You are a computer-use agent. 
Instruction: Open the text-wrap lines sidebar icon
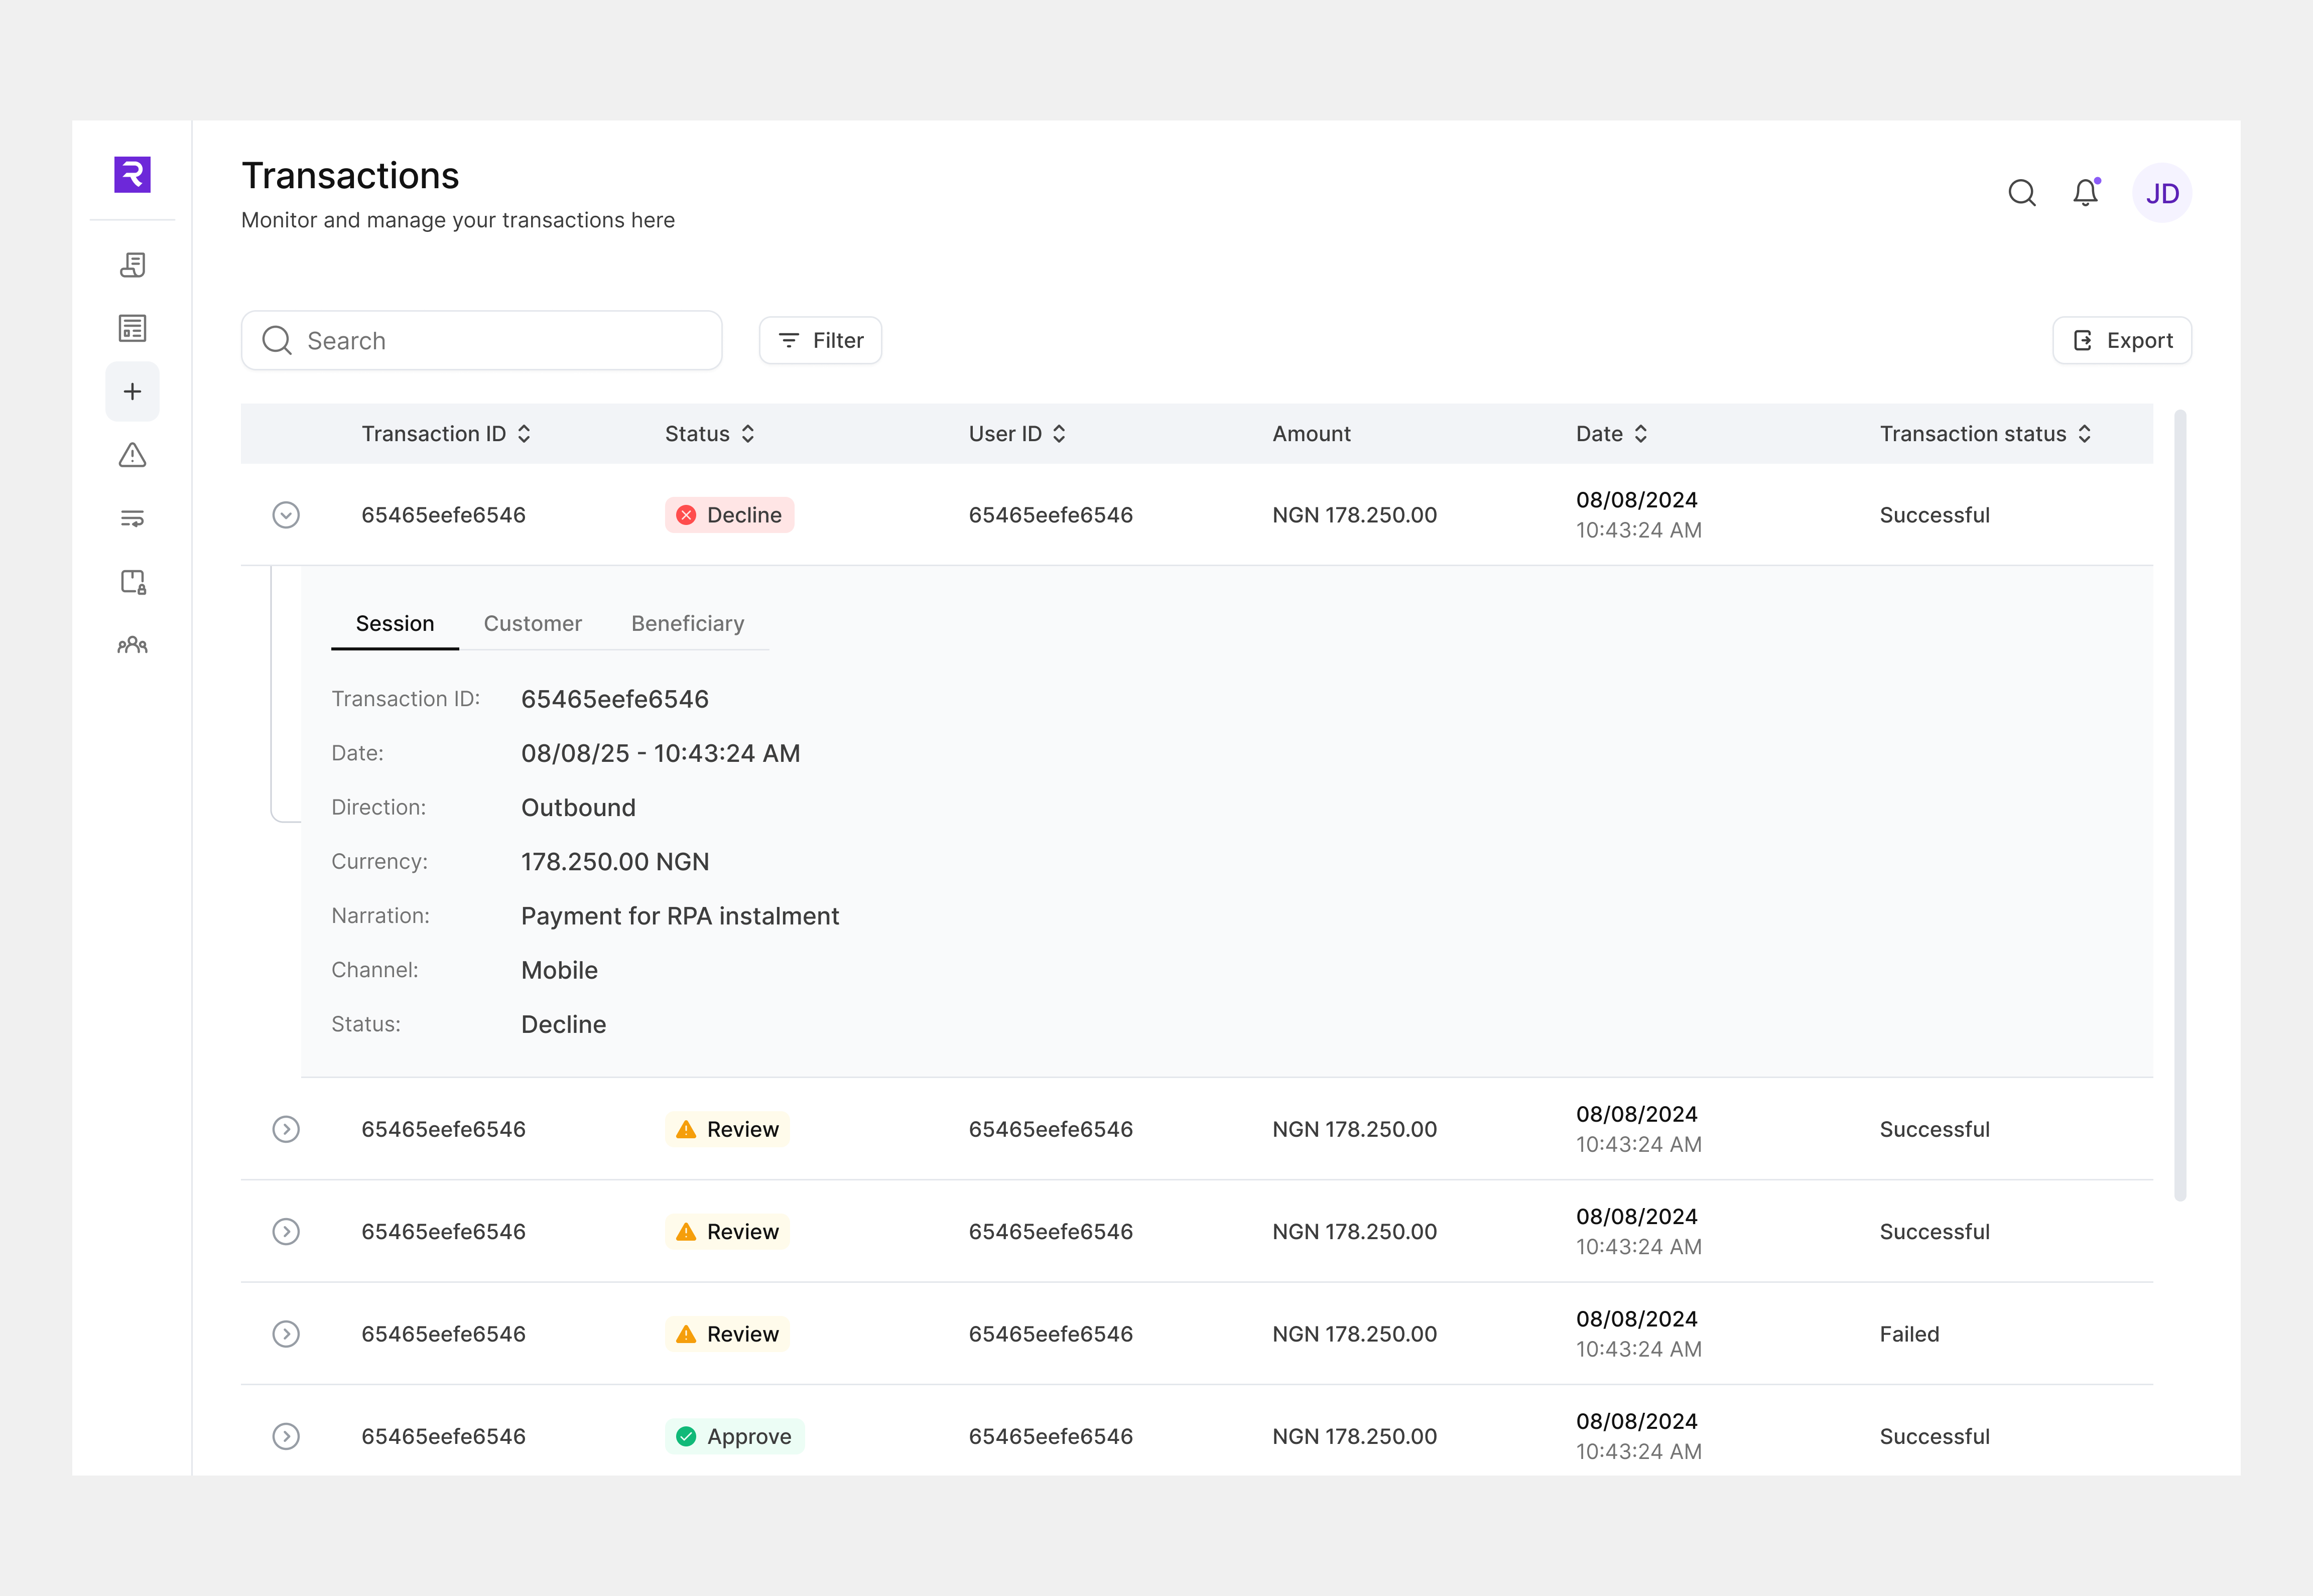click(x=132, y=518)
